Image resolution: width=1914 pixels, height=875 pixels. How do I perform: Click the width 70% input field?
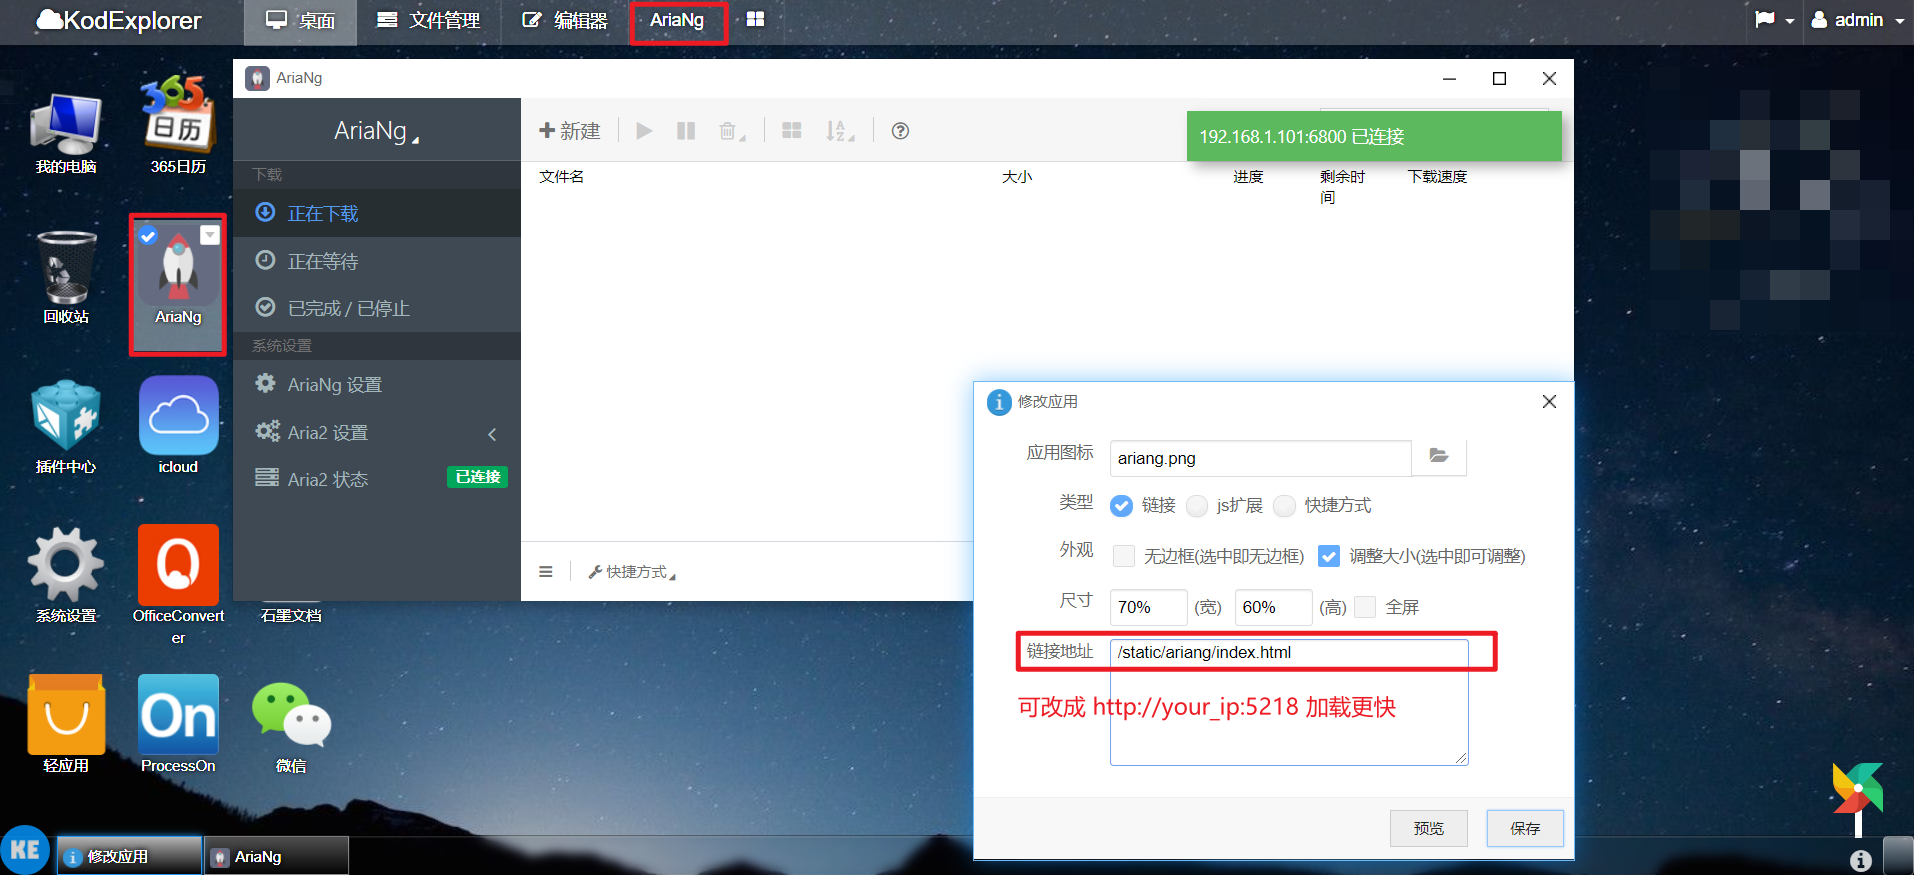1148,607
